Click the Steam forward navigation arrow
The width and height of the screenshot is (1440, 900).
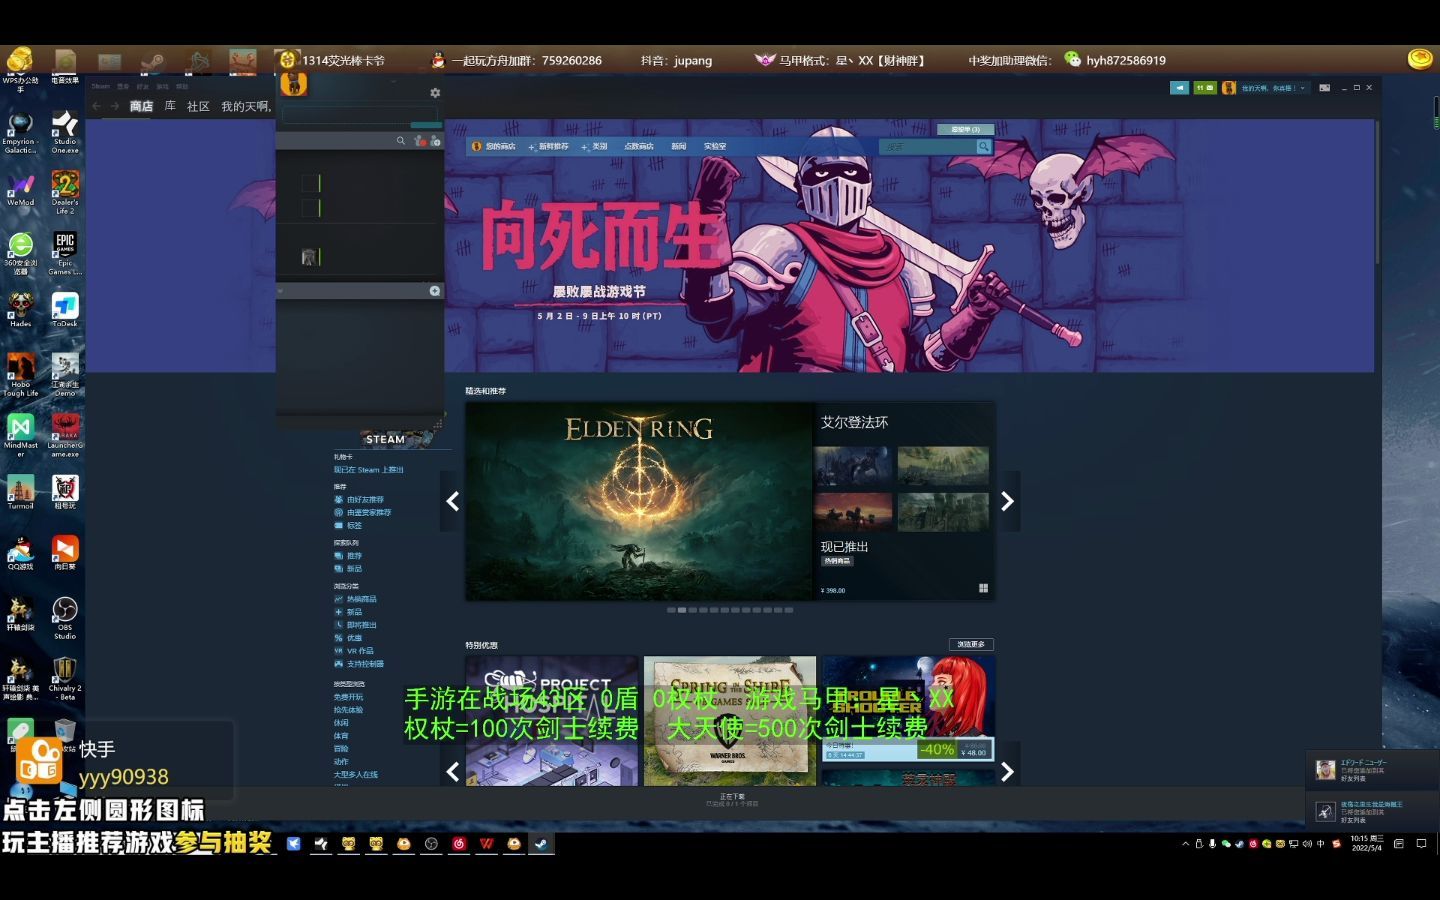point(115,106)
